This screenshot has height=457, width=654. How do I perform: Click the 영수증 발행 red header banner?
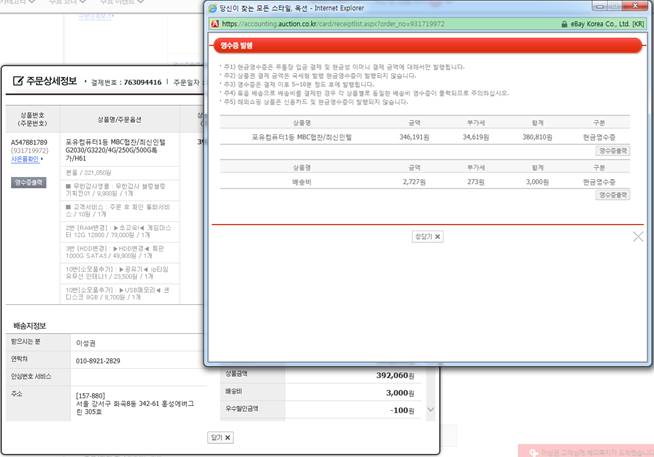[x=428, y=45]
